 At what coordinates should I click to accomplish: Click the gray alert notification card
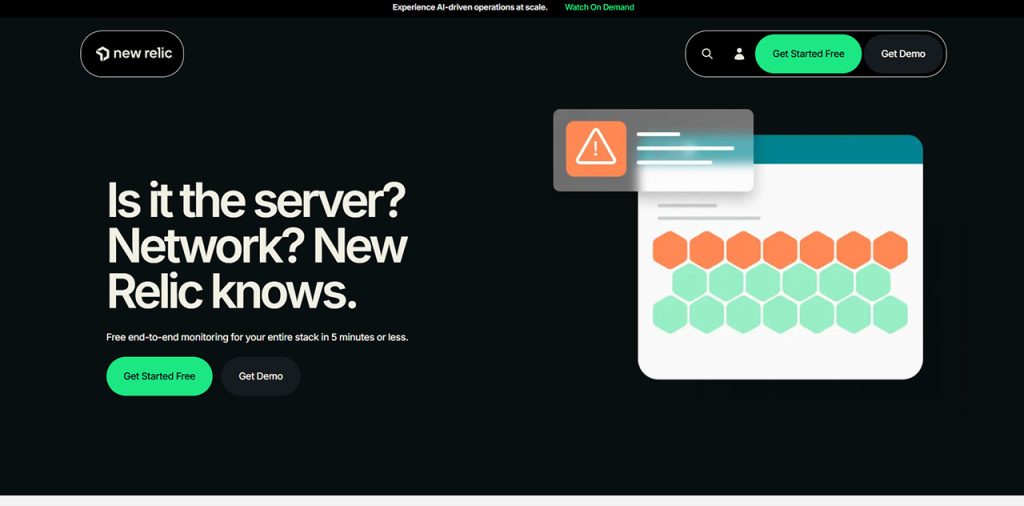tap(653, 150)
